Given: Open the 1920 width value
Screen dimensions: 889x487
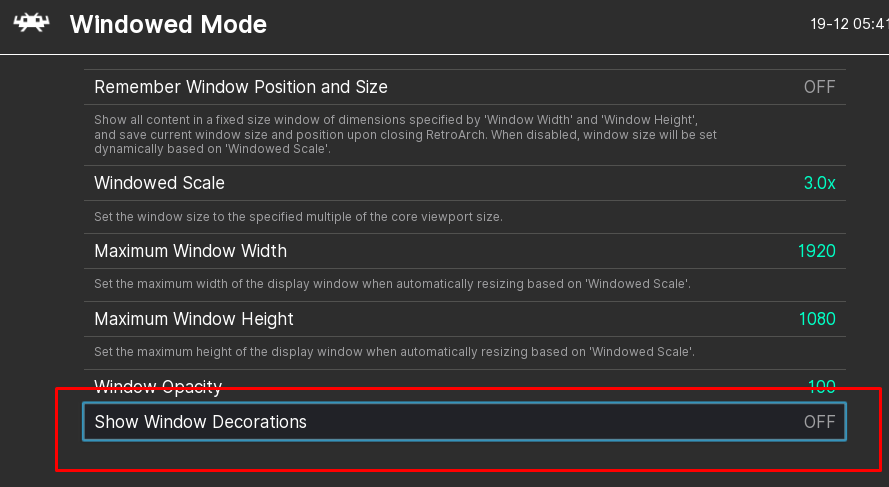Looking at the screenshot, I should [816, 251].
